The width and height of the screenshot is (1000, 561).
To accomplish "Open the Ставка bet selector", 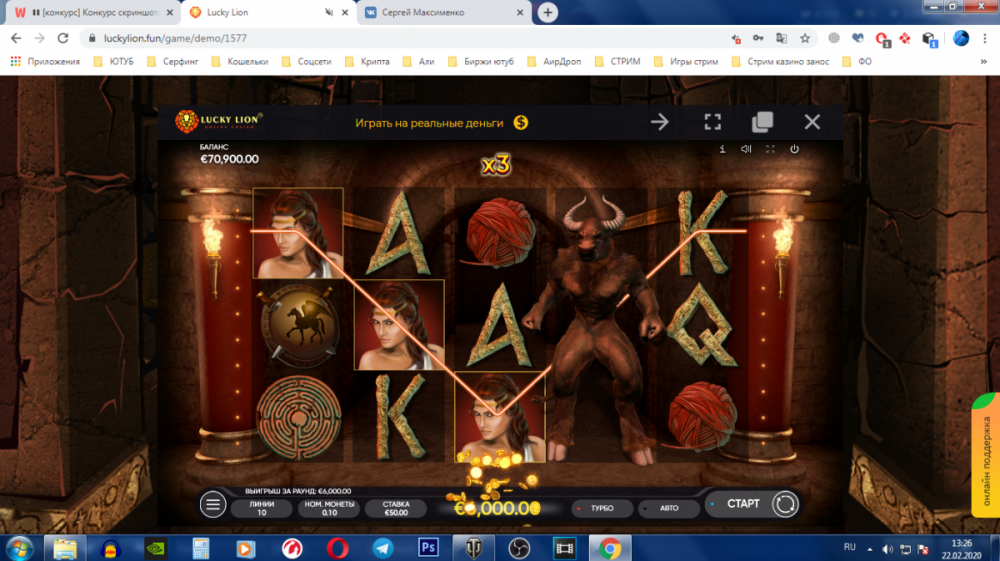I will pyautogui.click(x=396, y=508).
